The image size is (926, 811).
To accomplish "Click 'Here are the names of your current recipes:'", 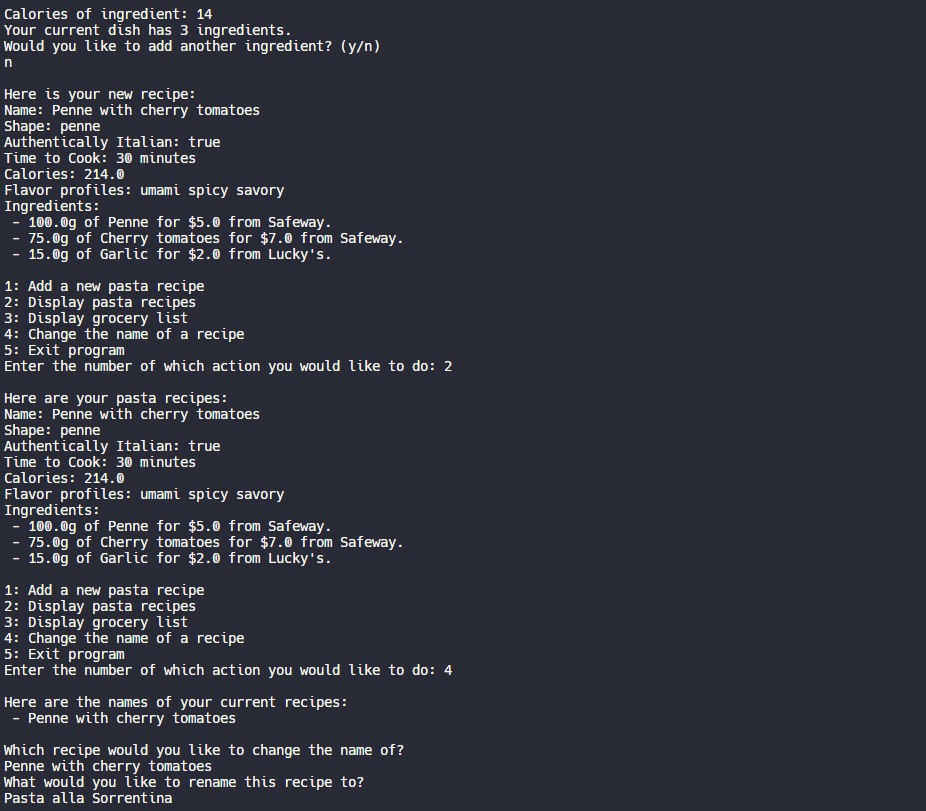I will [176, 702].
